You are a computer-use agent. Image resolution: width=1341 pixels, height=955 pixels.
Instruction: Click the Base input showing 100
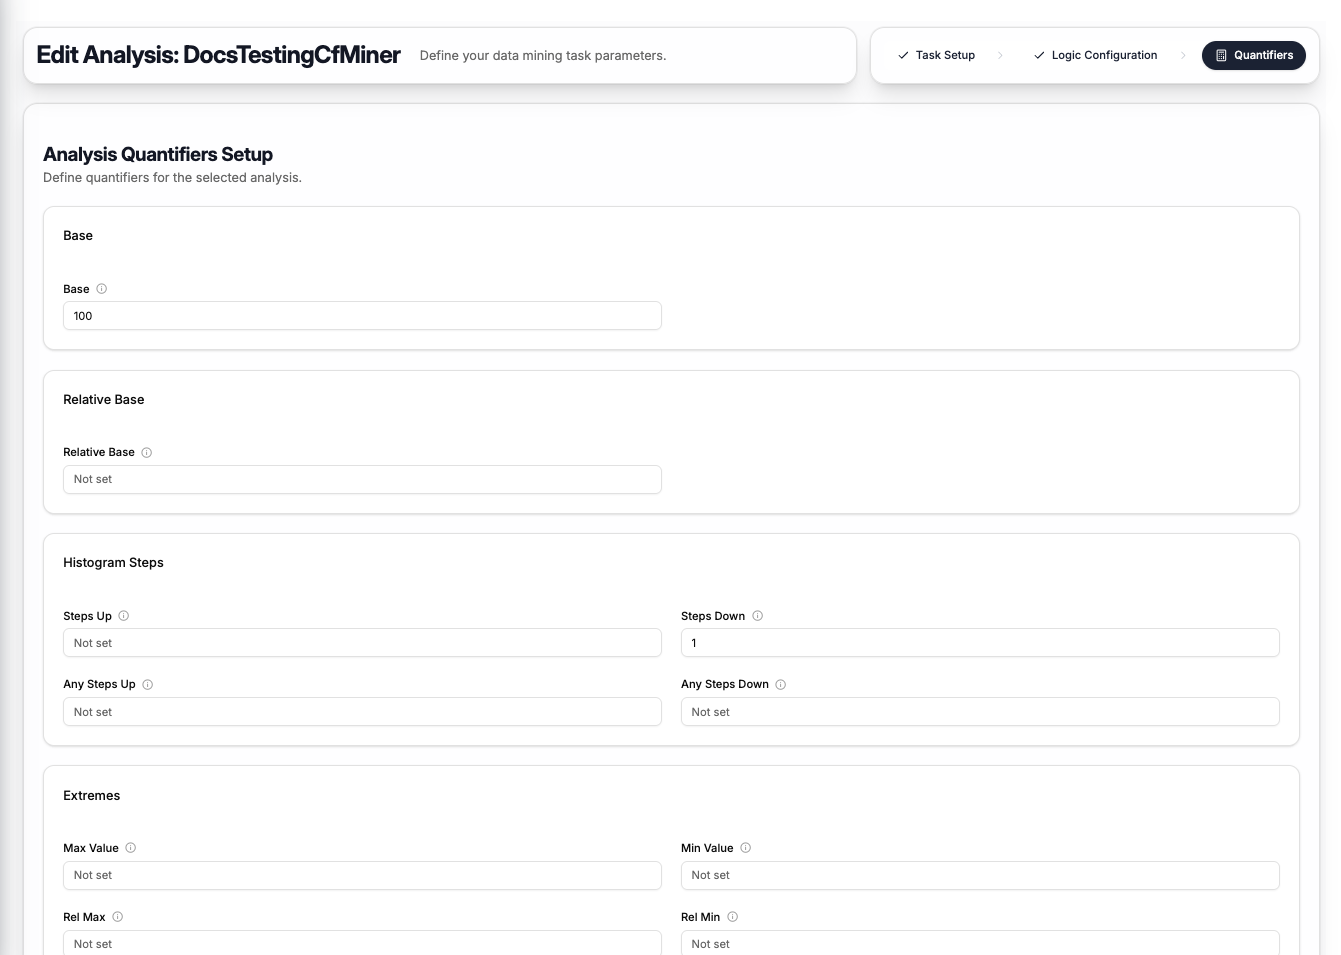362,315
